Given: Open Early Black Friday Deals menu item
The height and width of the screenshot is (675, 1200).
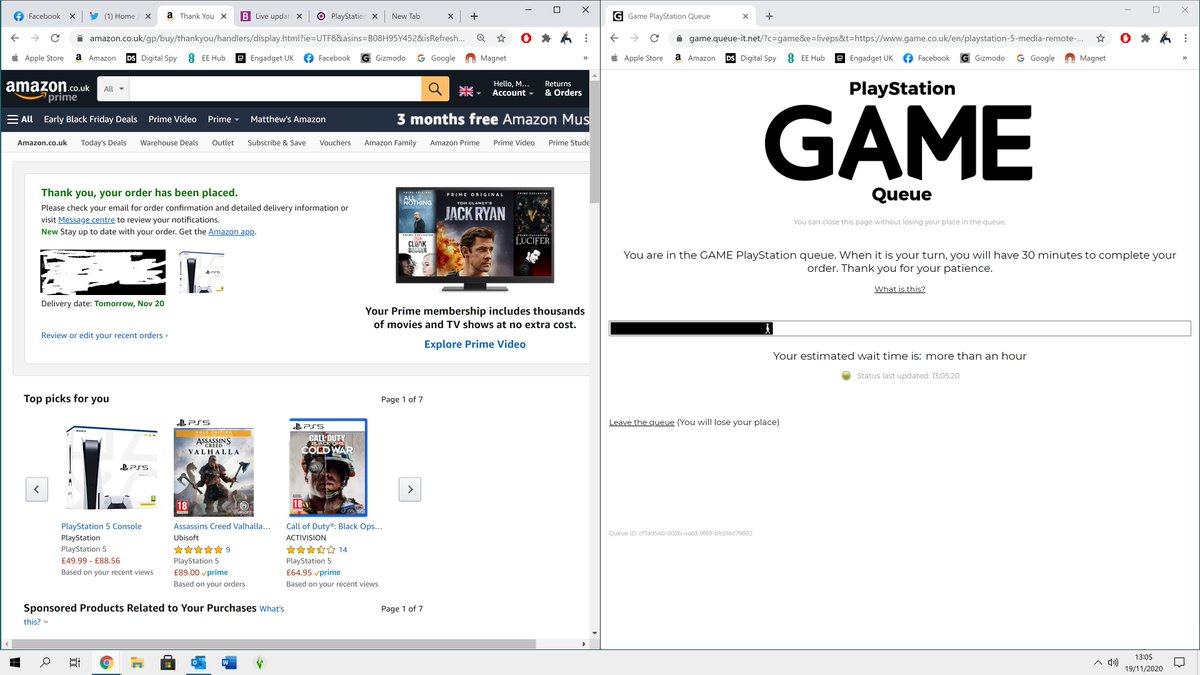Looking at the screenshot, I should point(90,119).
